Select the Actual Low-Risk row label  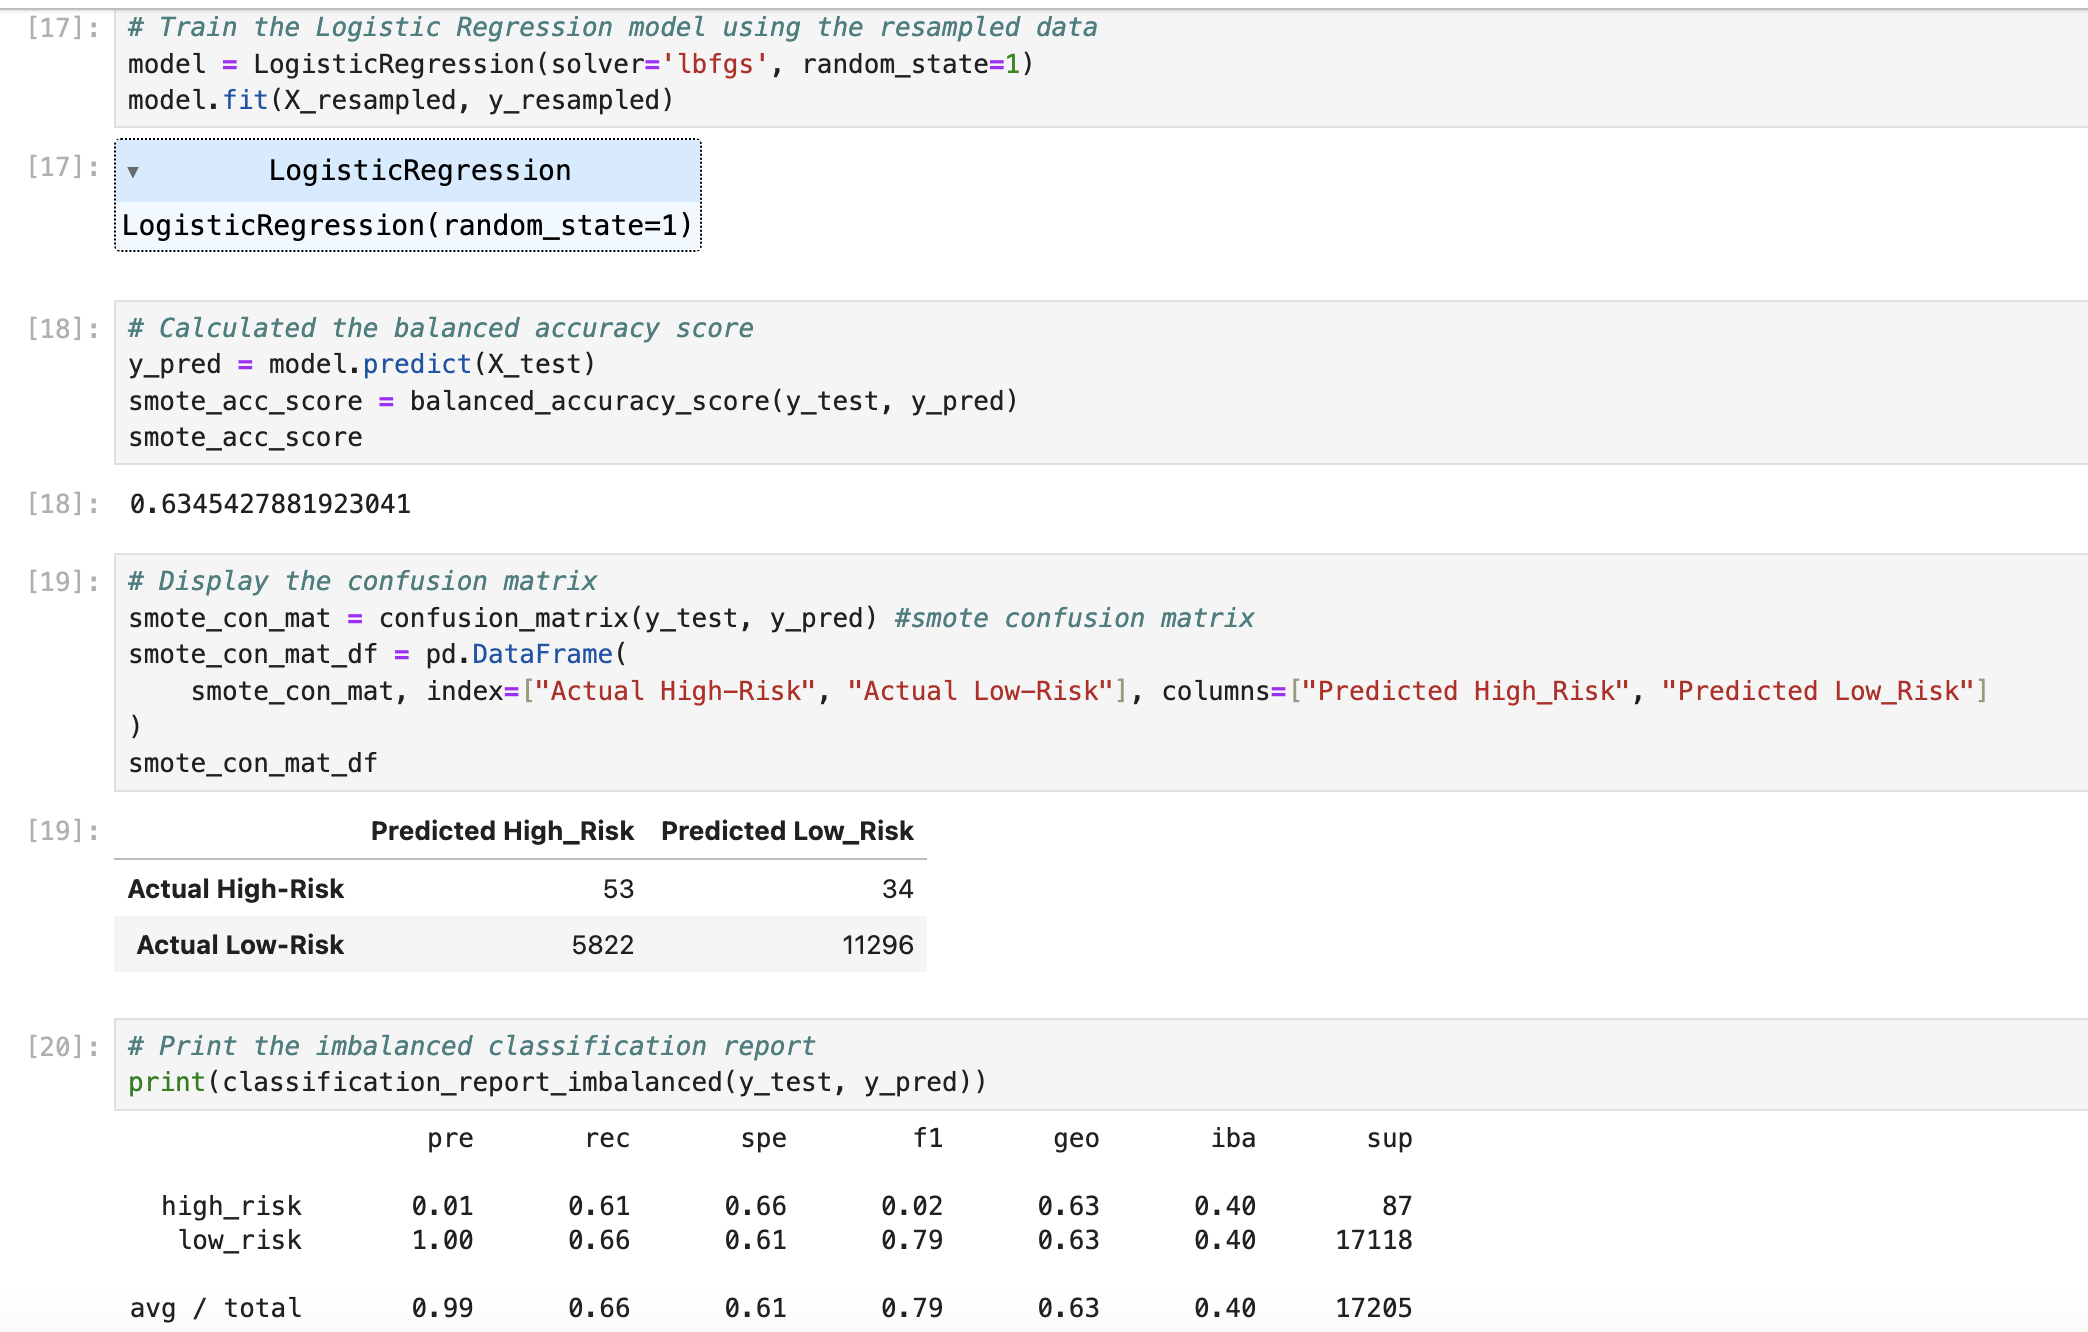(x=240, y=945)
